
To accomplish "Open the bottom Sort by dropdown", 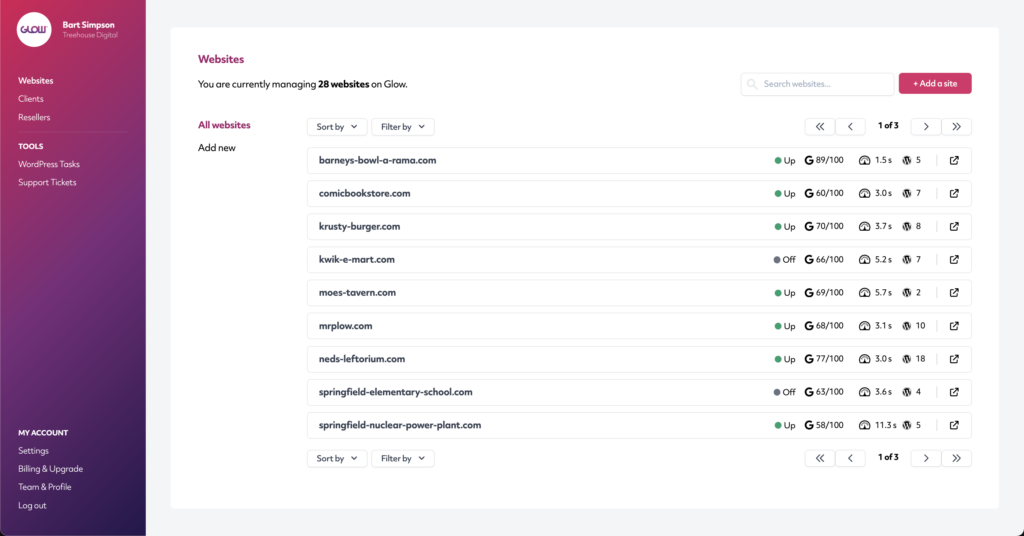I will [336, 458].
